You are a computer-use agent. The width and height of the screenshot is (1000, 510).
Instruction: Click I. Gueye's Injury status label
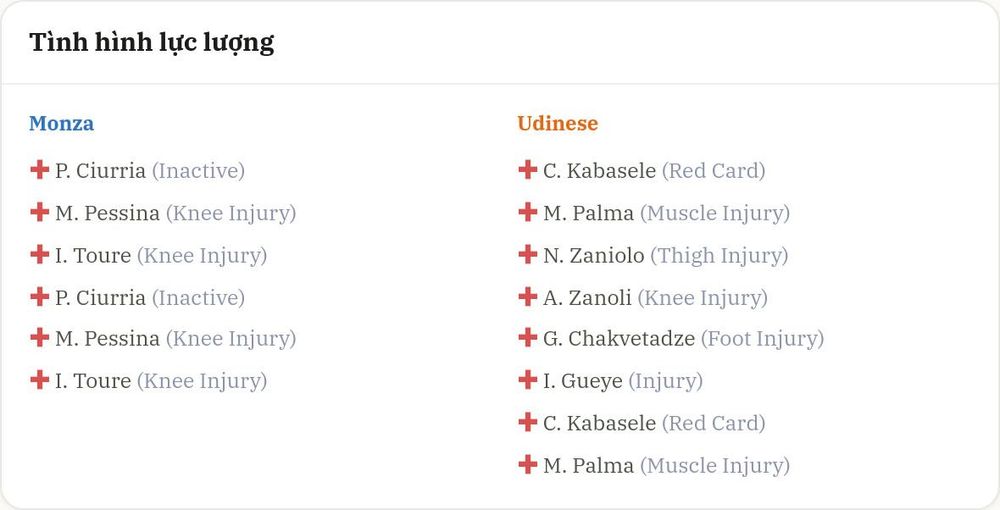pos(666,382)
